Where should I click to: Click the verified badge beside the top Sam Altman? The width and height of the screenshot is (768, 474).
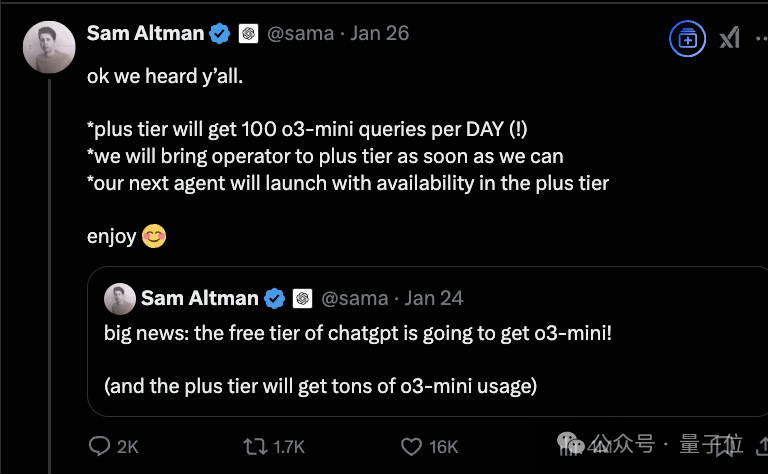[x=219, y=34]
